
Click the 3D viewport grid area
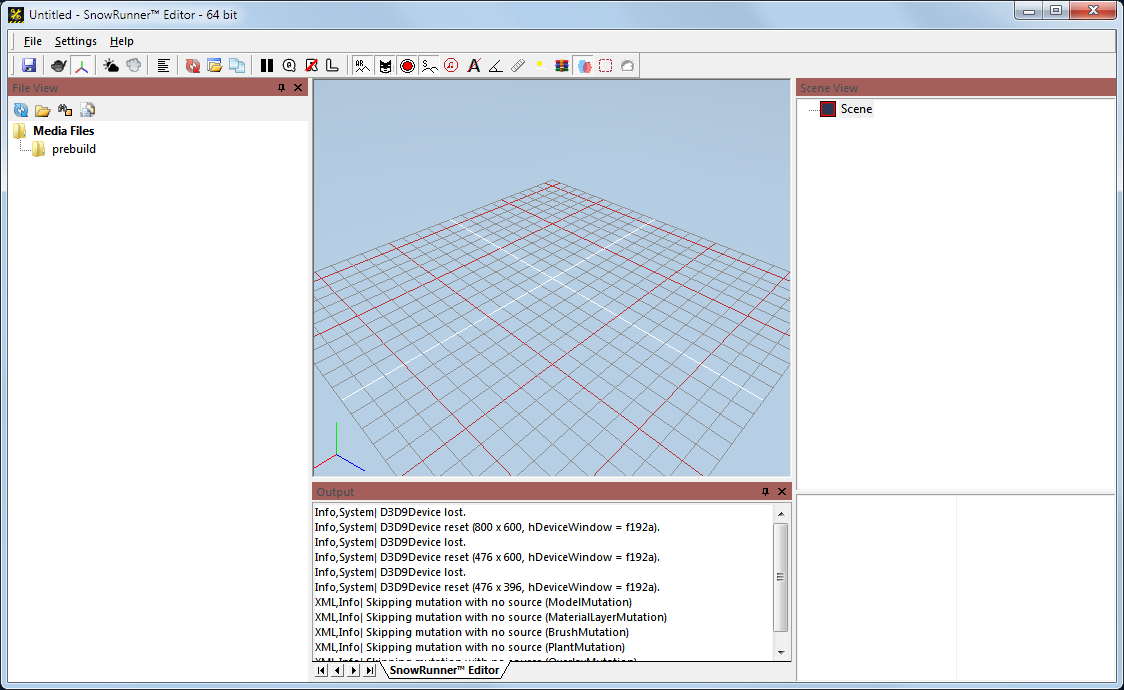pyautogui.click(x=552, y=278)
